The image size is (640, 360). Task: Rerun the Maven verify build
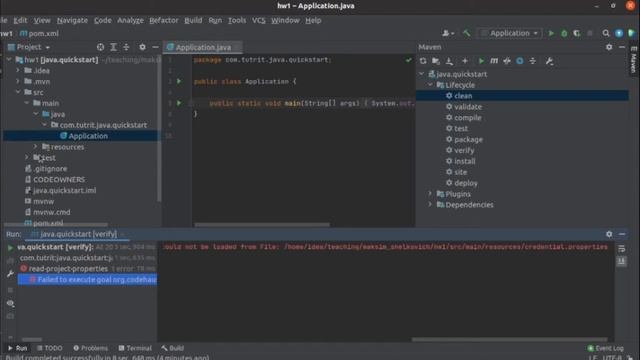click(10, 247)
